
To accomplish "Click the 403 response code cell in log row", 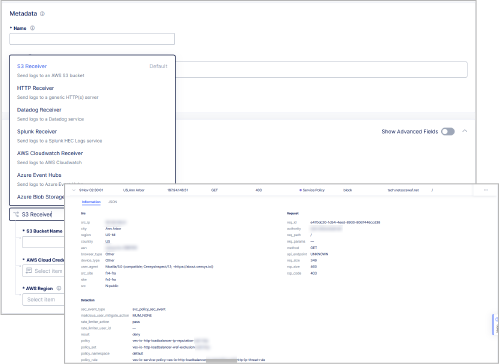I will click(x=259, y=190).
